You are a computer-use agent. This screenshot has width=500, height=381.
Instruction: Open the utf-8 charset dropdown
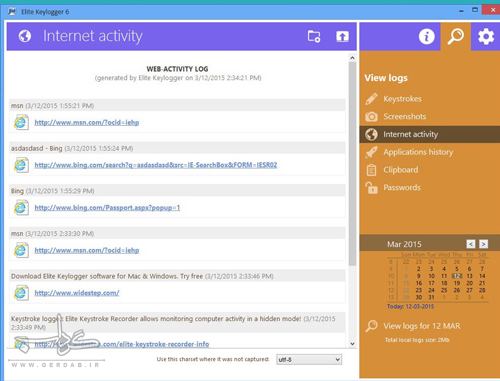point(309,360)
